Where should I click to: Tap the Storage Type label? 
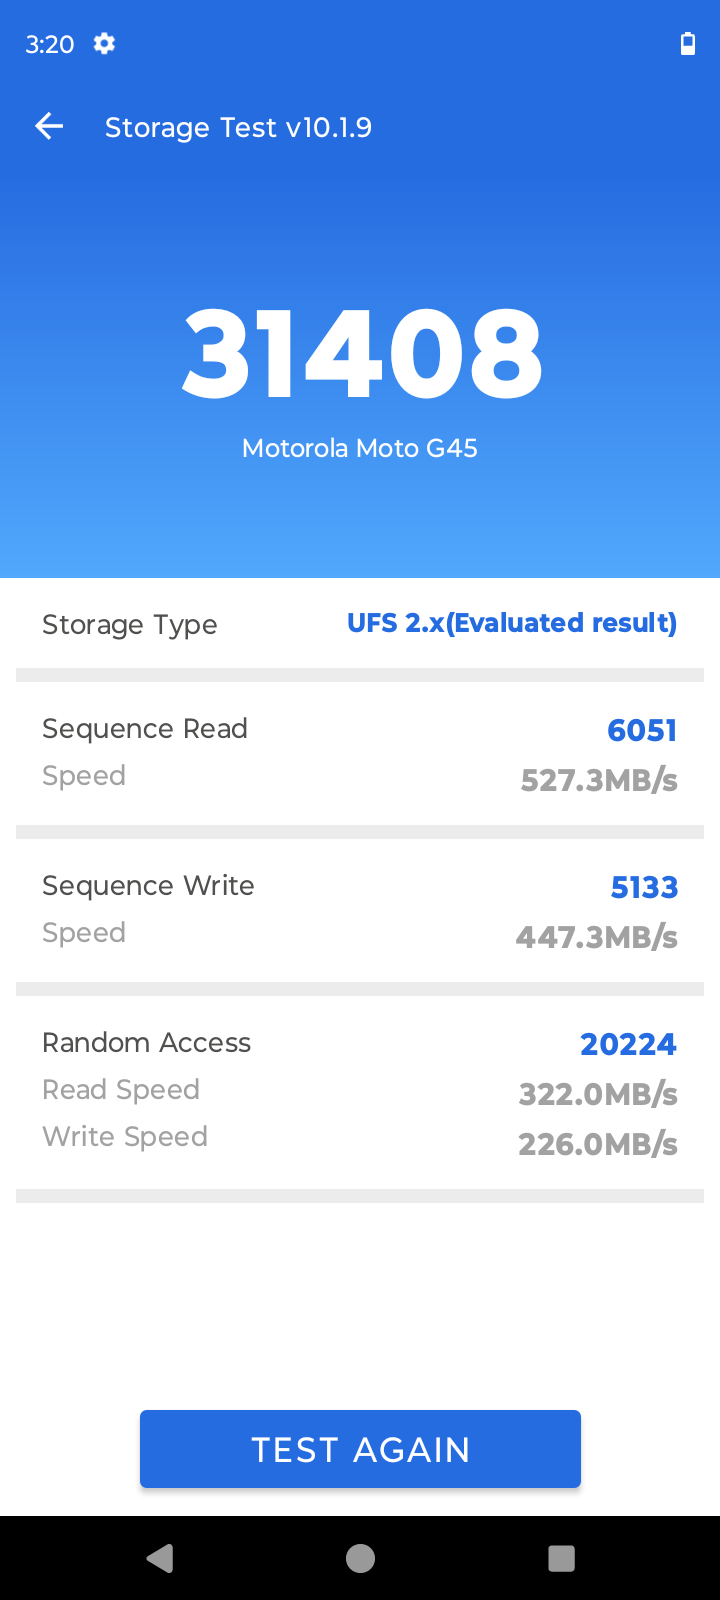point(129,625)
